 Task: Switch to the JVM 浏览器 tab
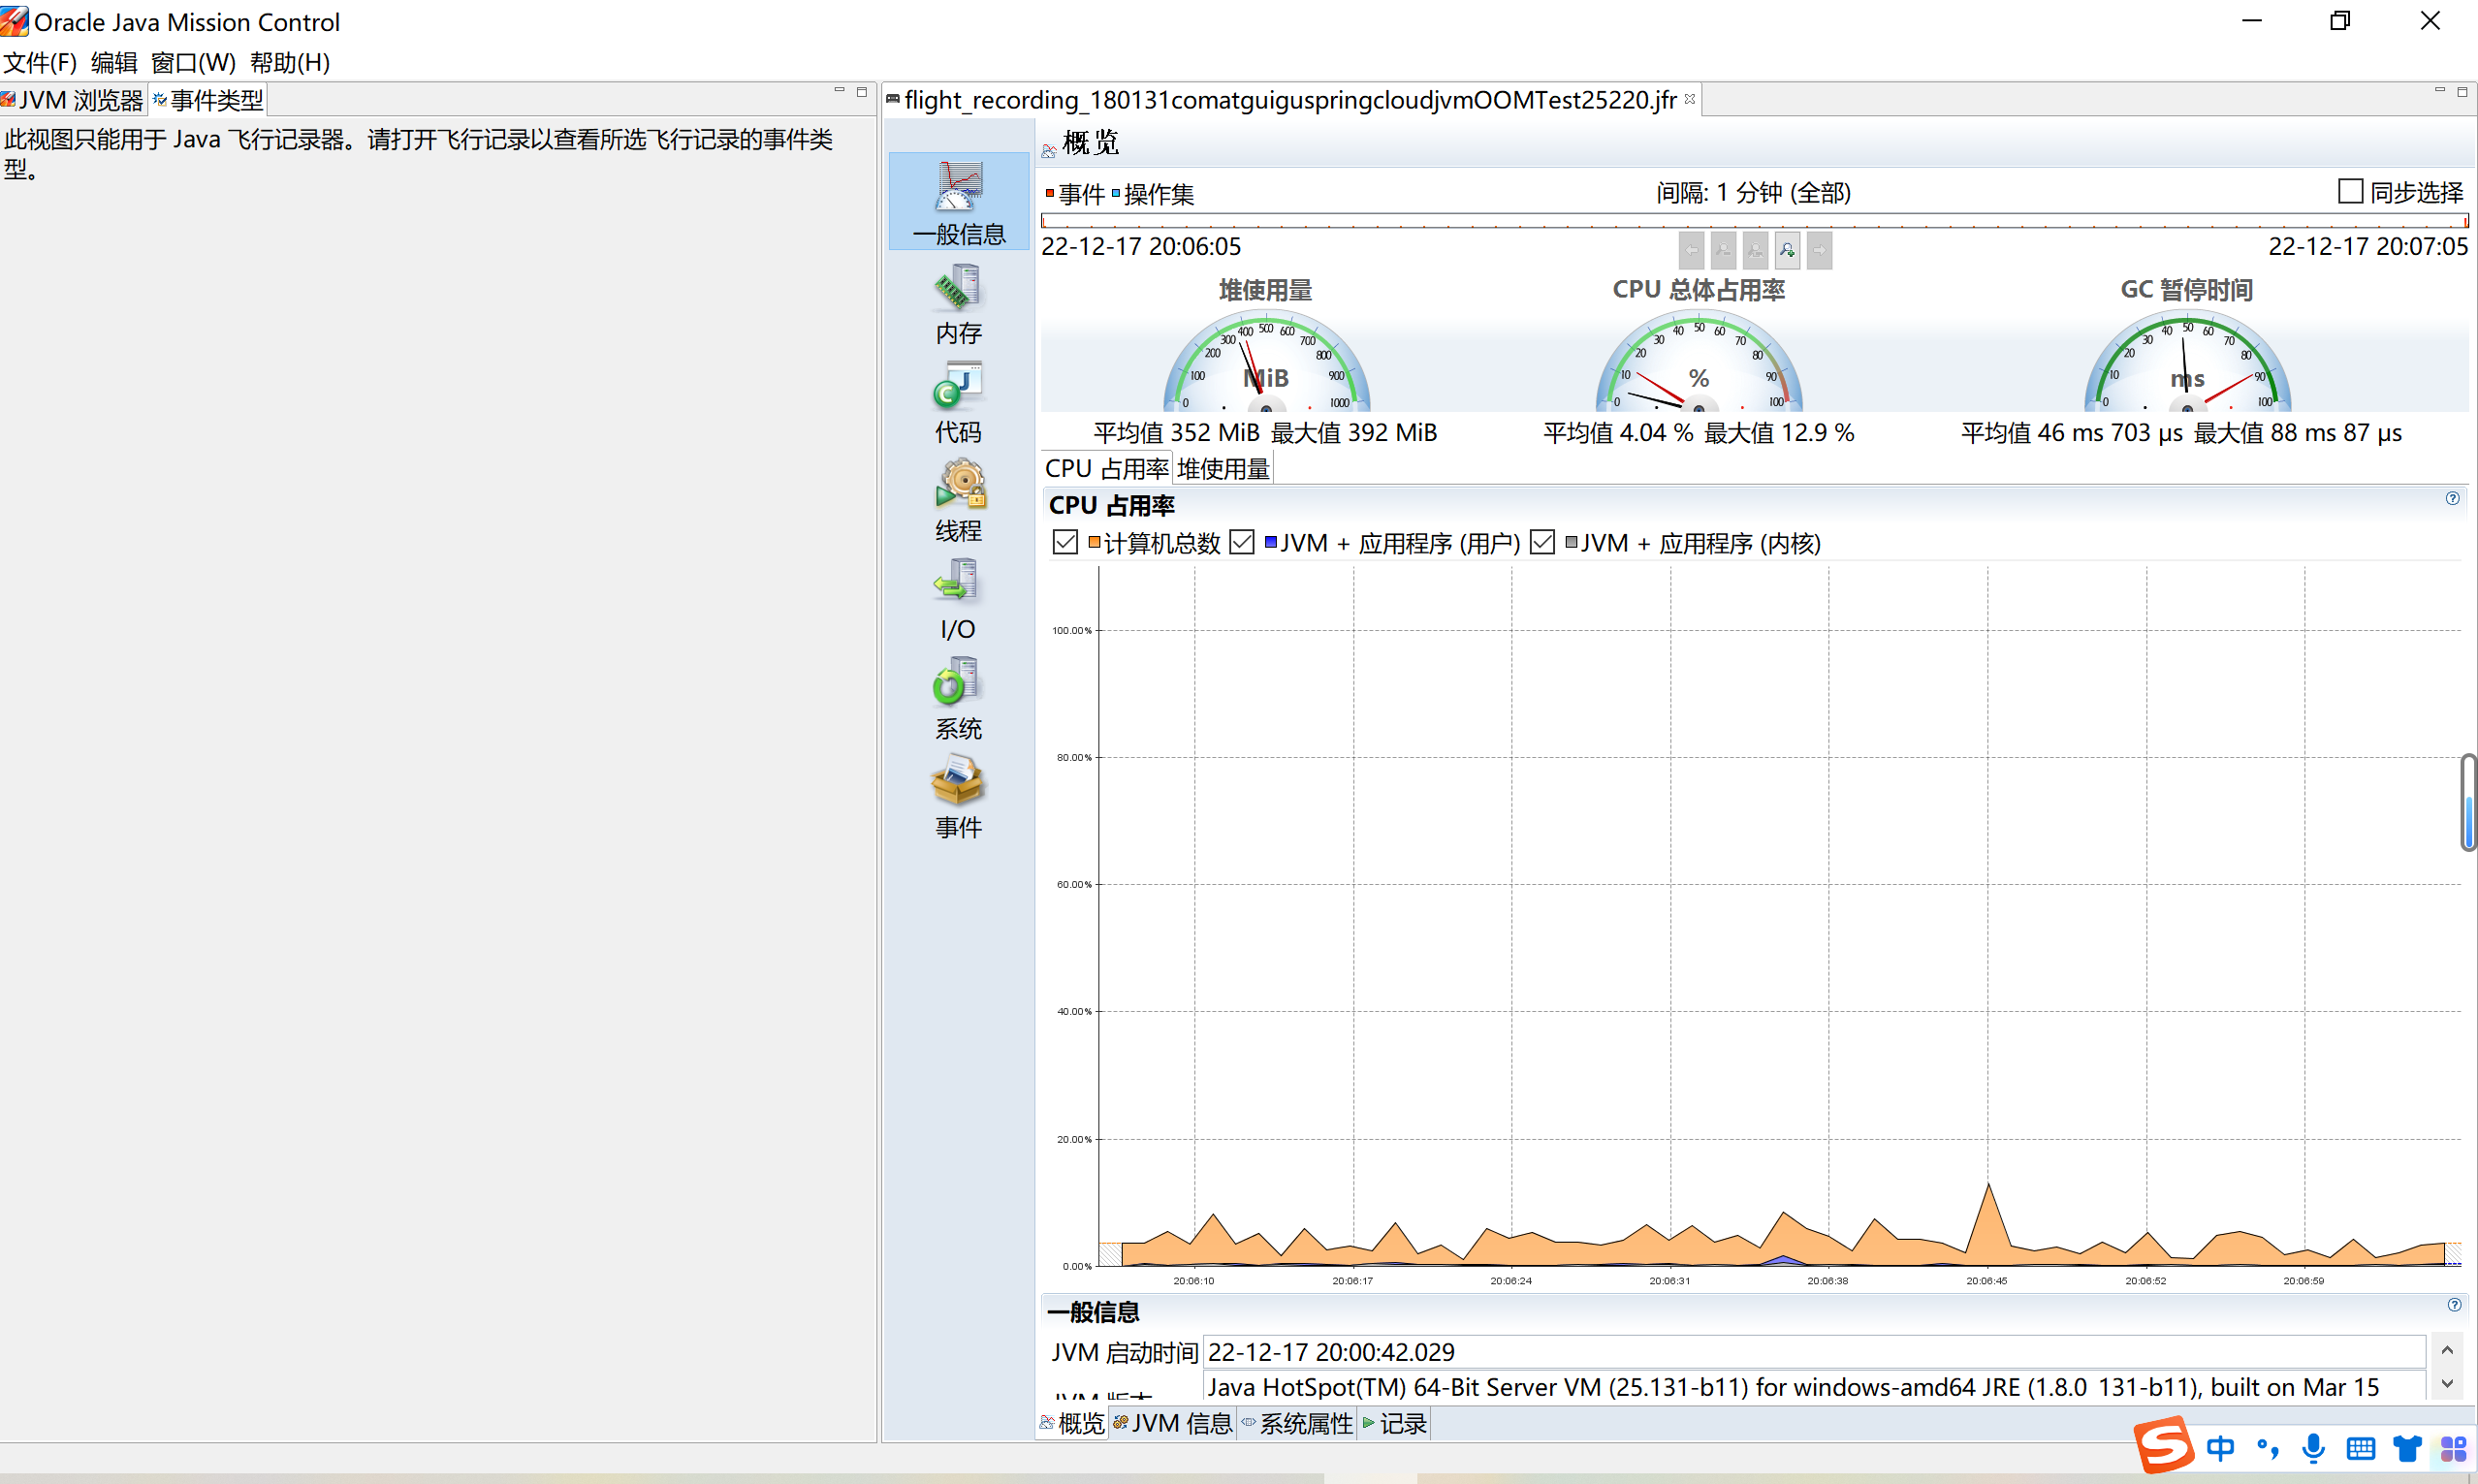pos(73,100)
